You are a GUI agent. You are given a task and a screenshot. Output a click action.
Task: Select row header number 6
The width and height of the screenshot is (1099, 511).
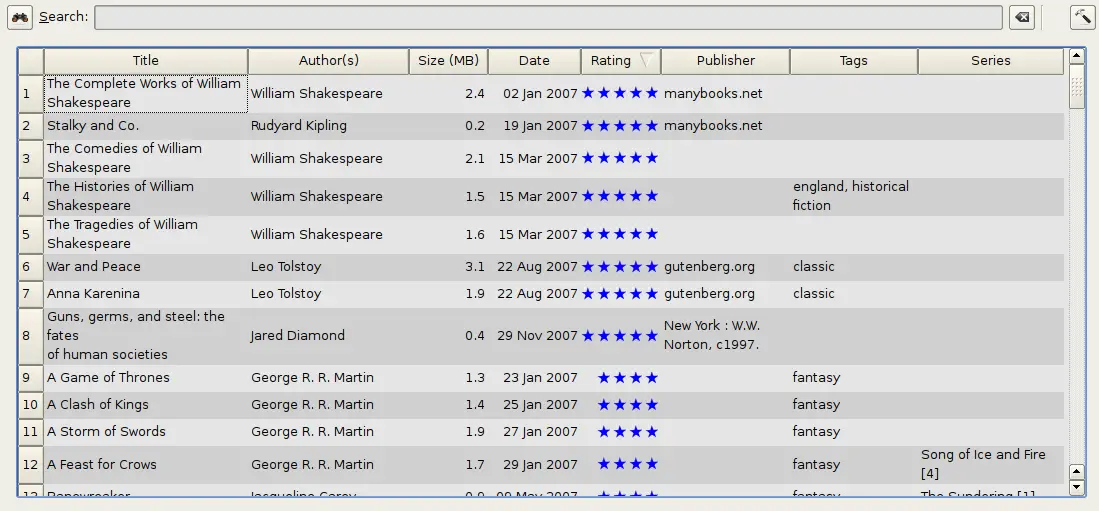(31, 267)
